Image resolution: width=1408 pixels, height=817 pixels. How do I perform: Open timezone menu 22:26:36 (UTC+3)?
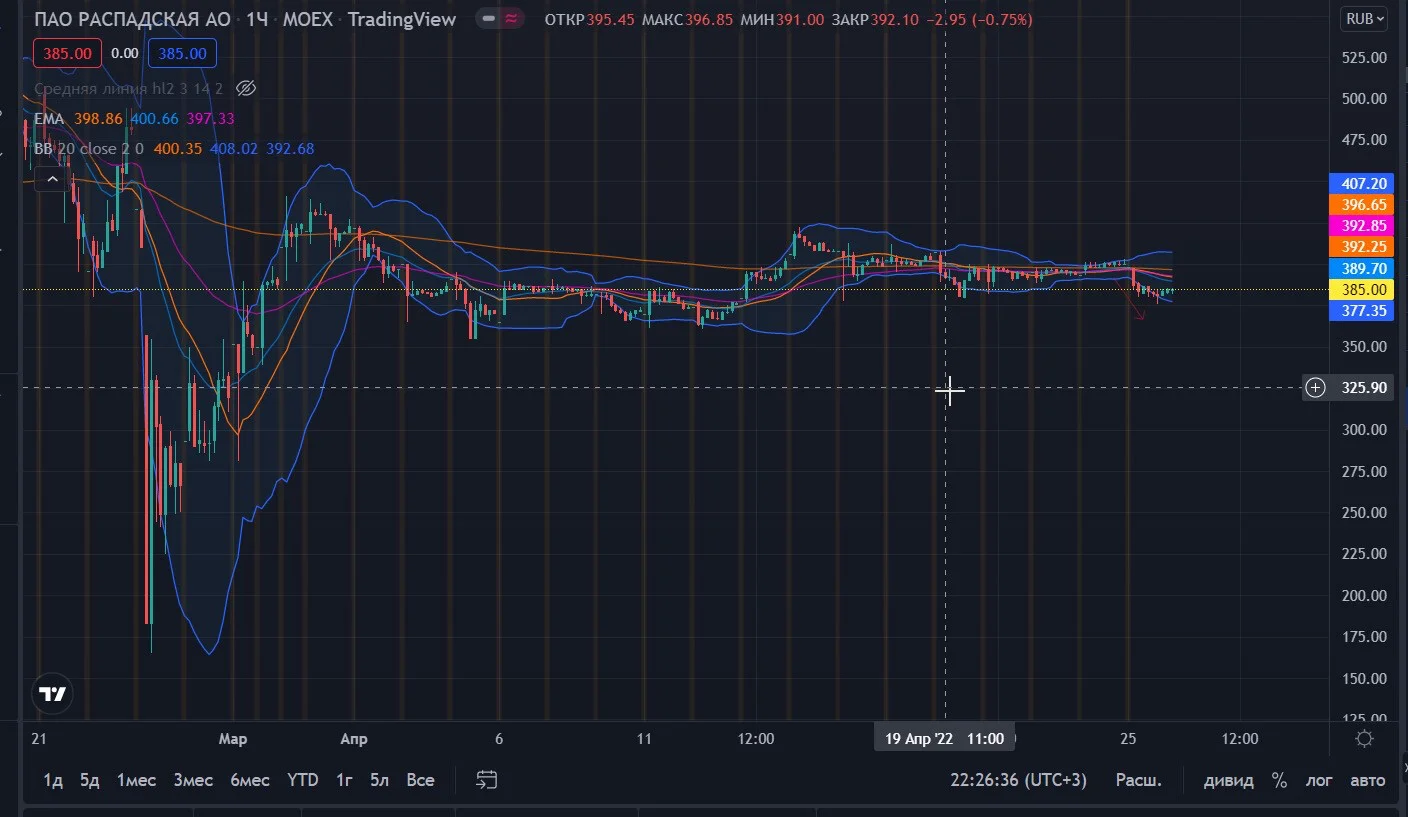click(1018, 780)
